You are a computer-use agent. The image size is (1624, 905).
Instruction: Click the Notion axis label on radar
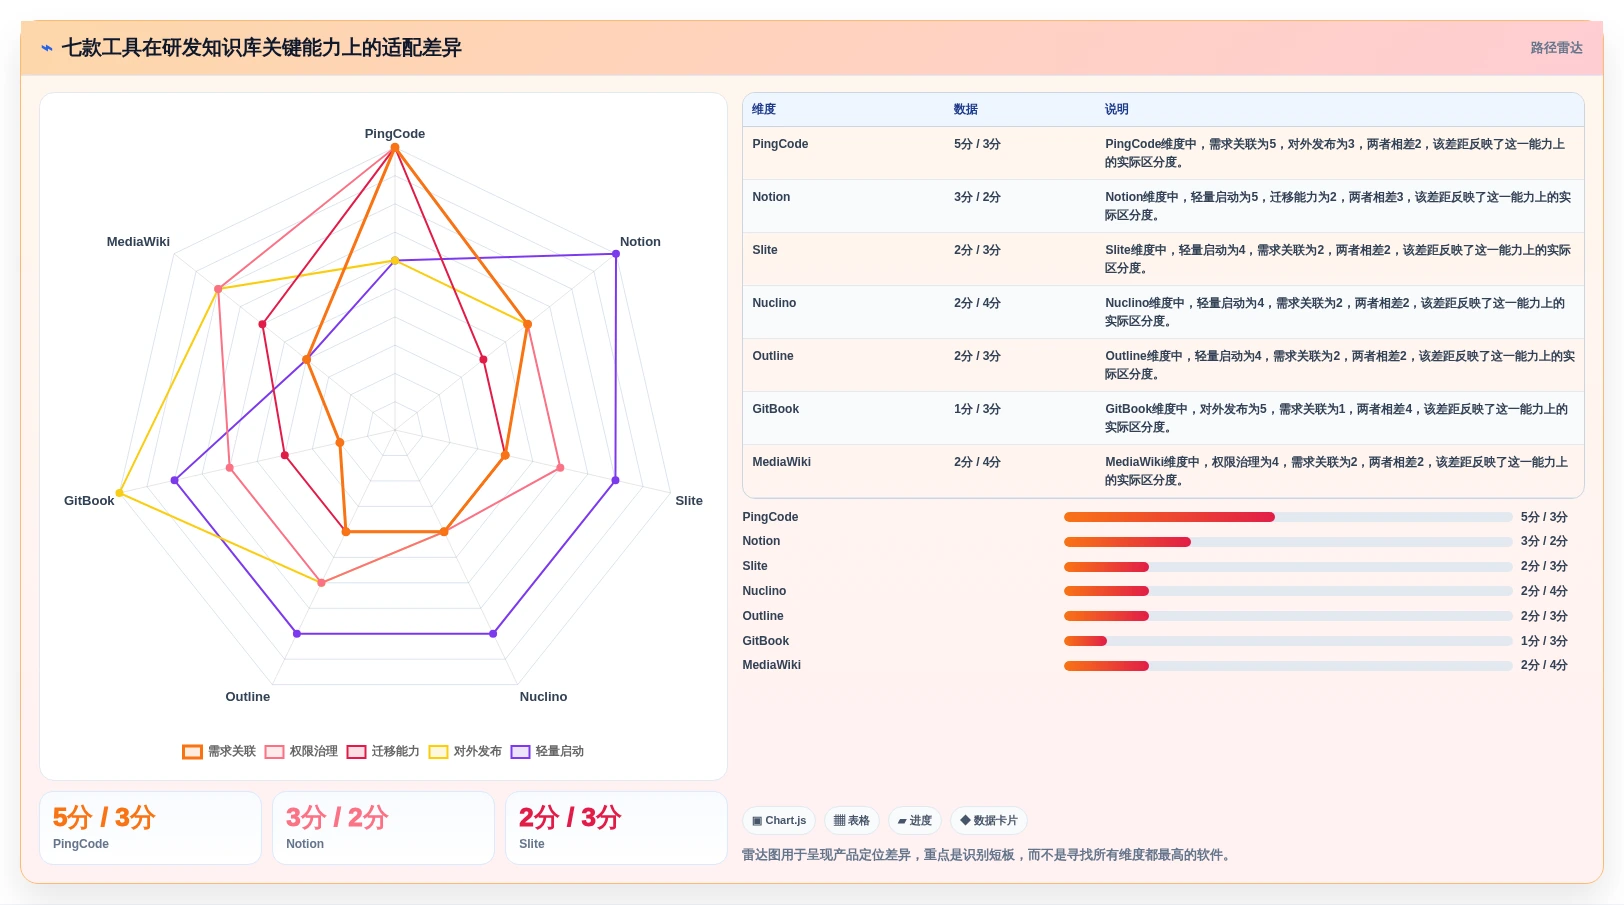point(640,242)
